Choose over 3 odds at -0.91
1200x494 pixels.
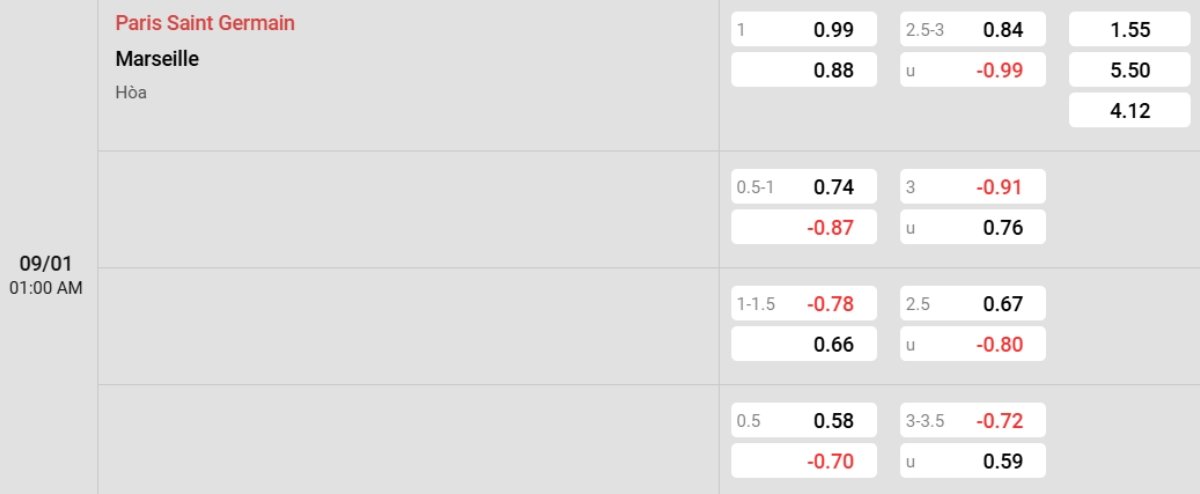coord(973,187)
